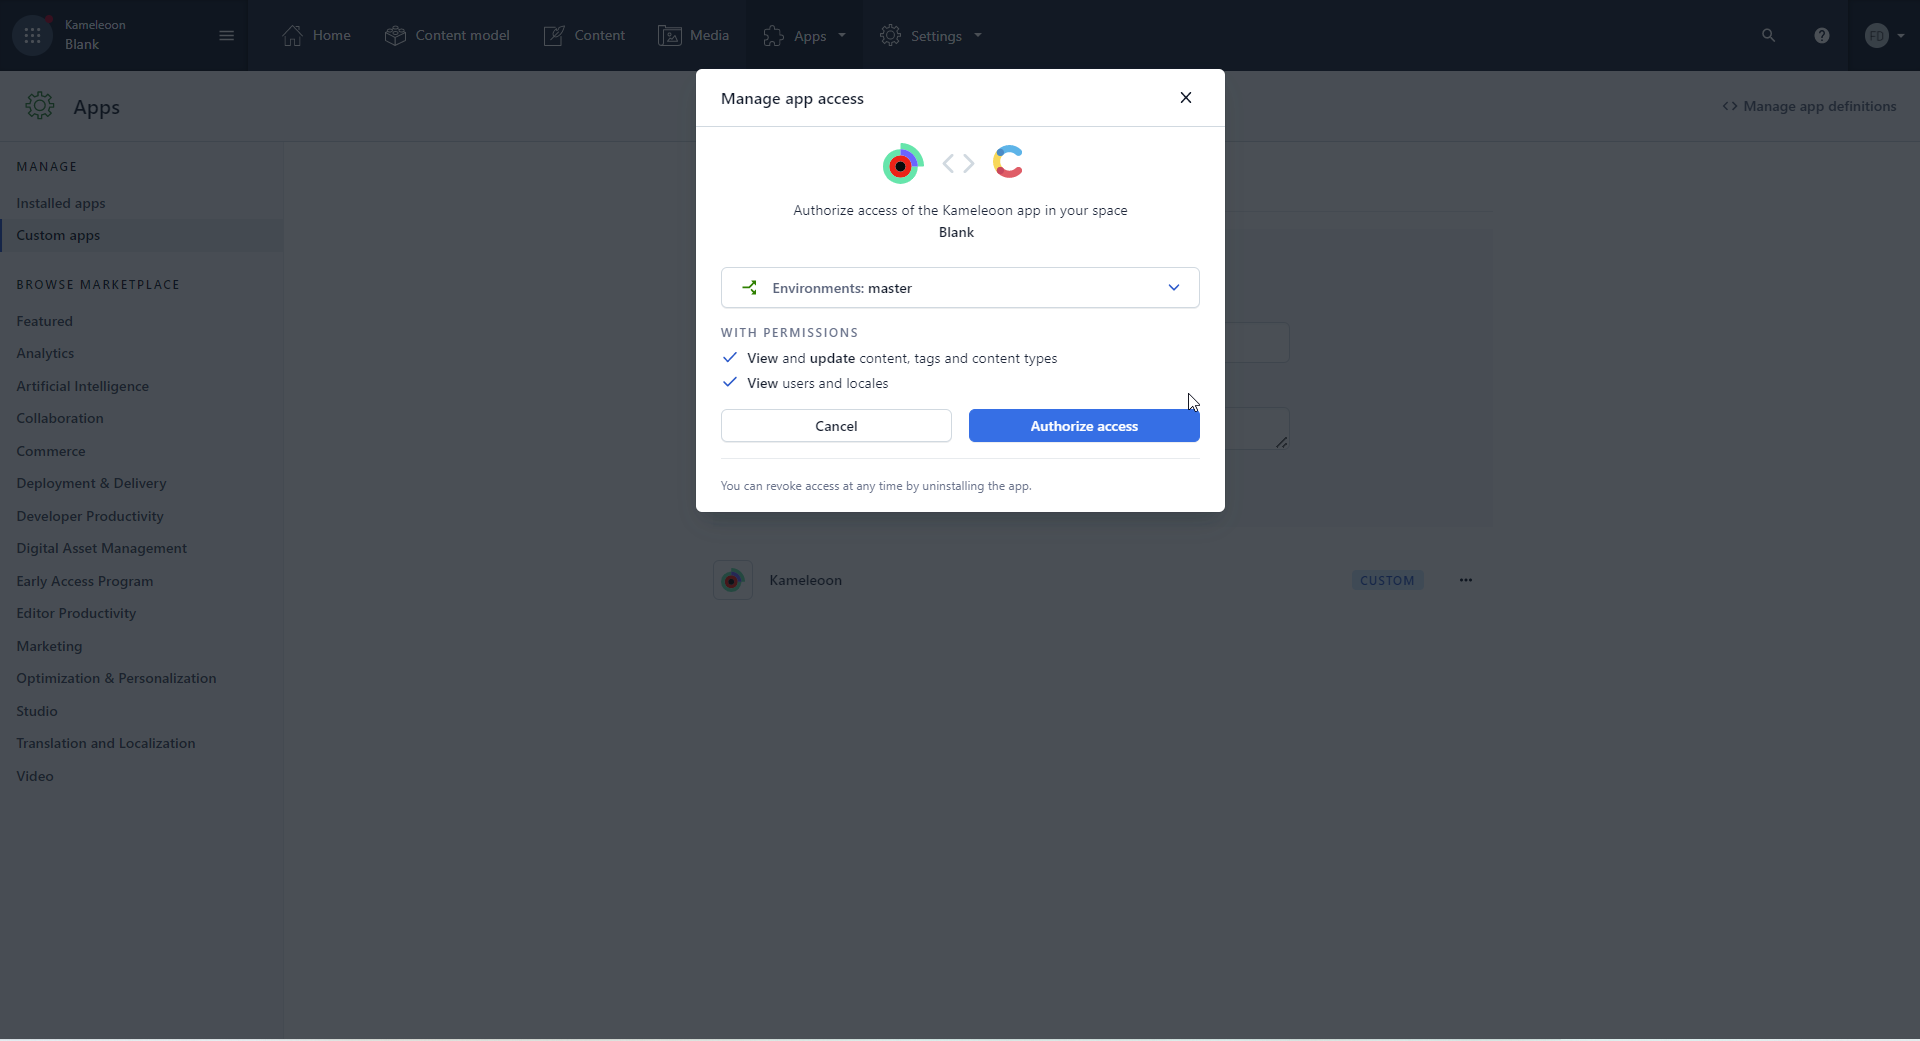
Task: Click 'View and update content' permission text
Action: (902, 358)
